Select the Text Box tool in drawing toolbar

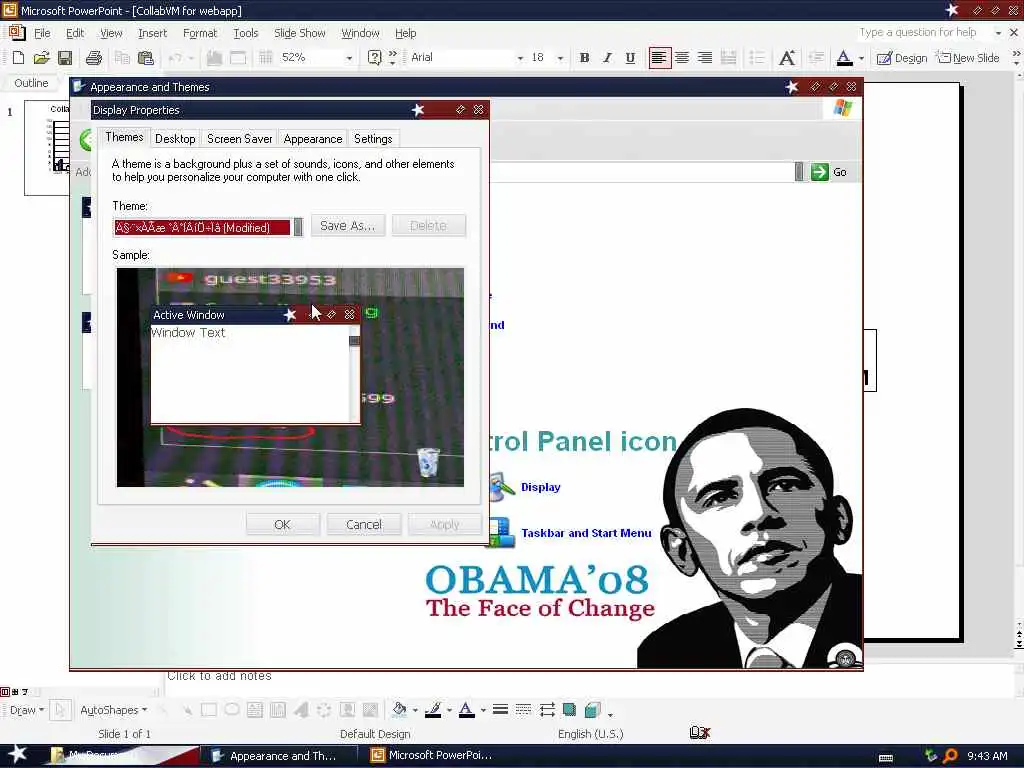click(255, 710)
